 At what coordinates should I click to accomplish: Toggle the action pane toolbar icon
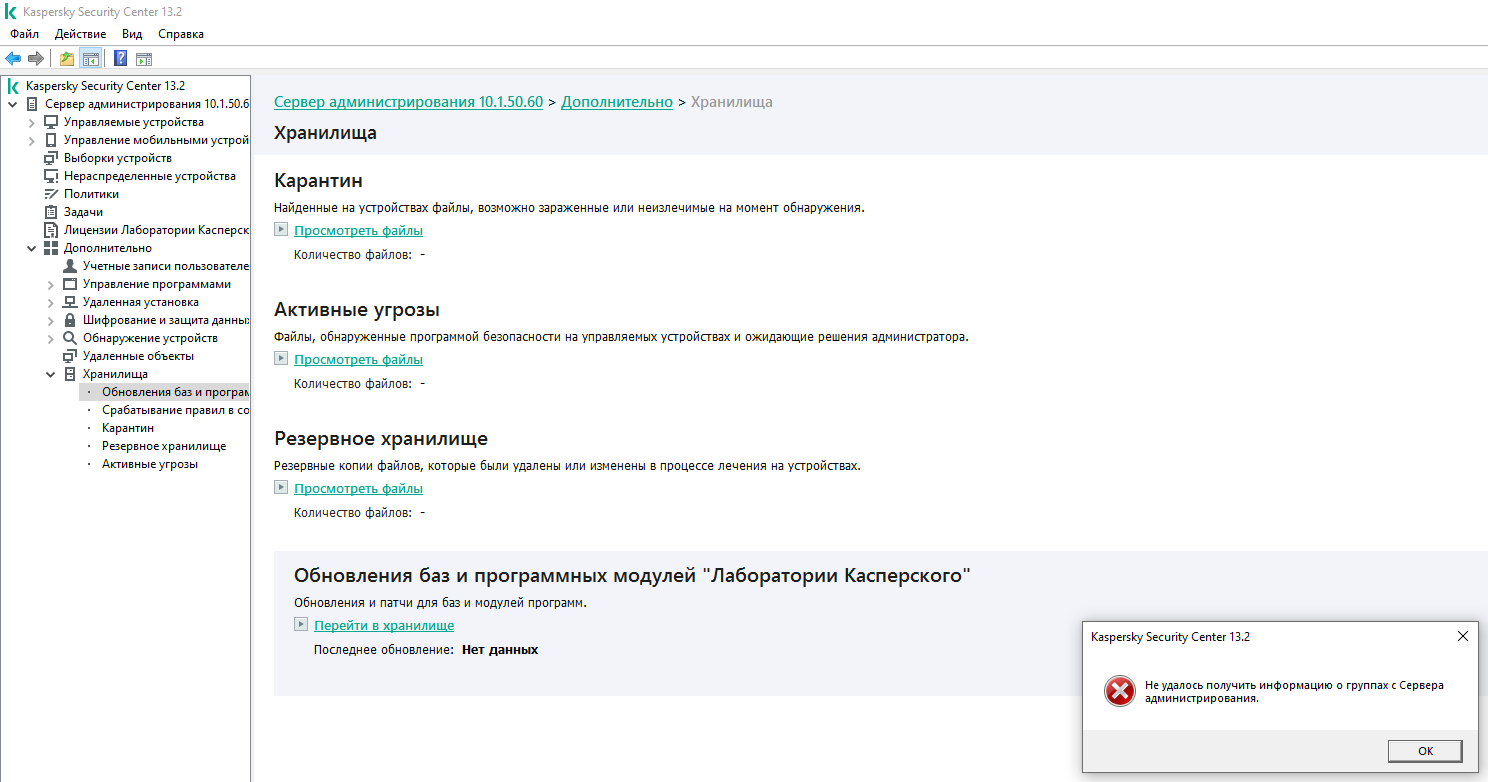[144, 58]
